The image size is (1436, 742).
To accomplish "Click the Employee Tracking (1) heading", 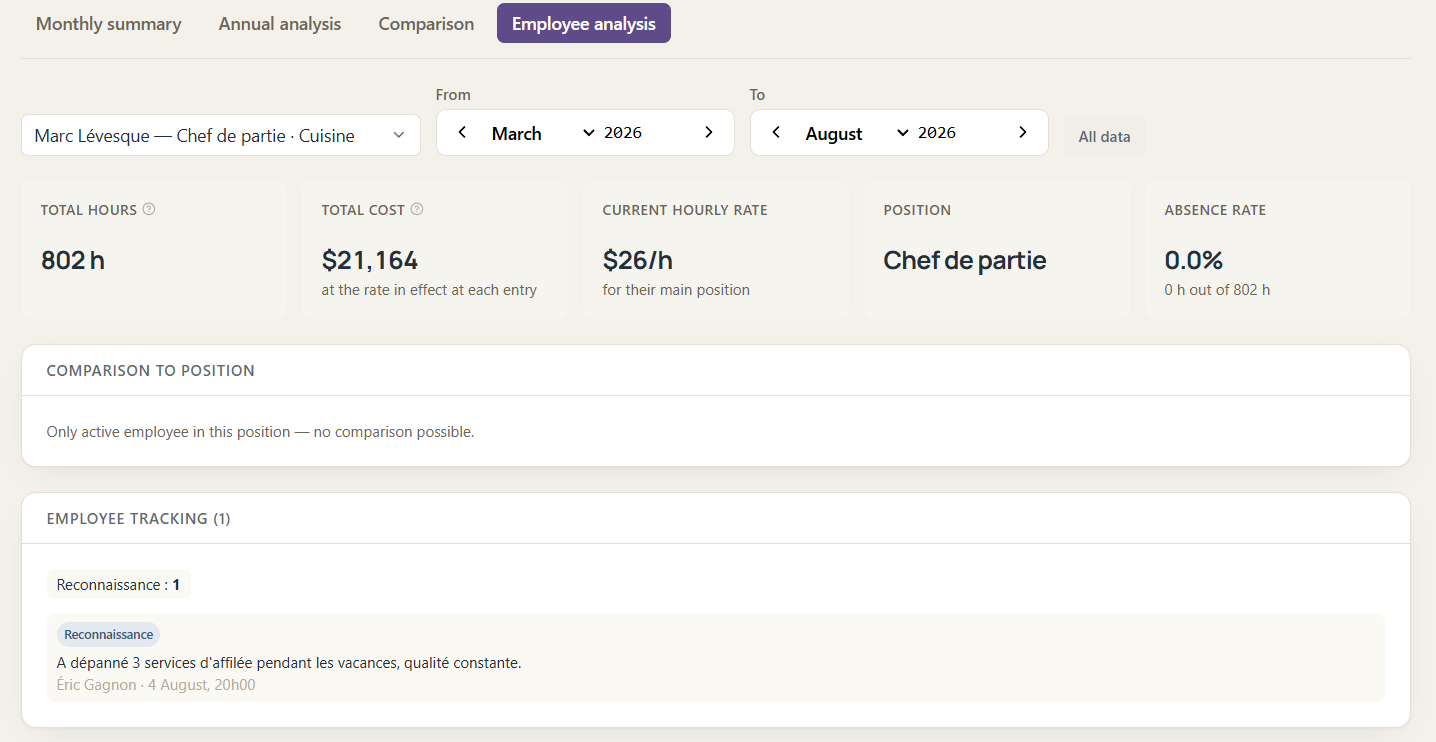I will (139, 519).
